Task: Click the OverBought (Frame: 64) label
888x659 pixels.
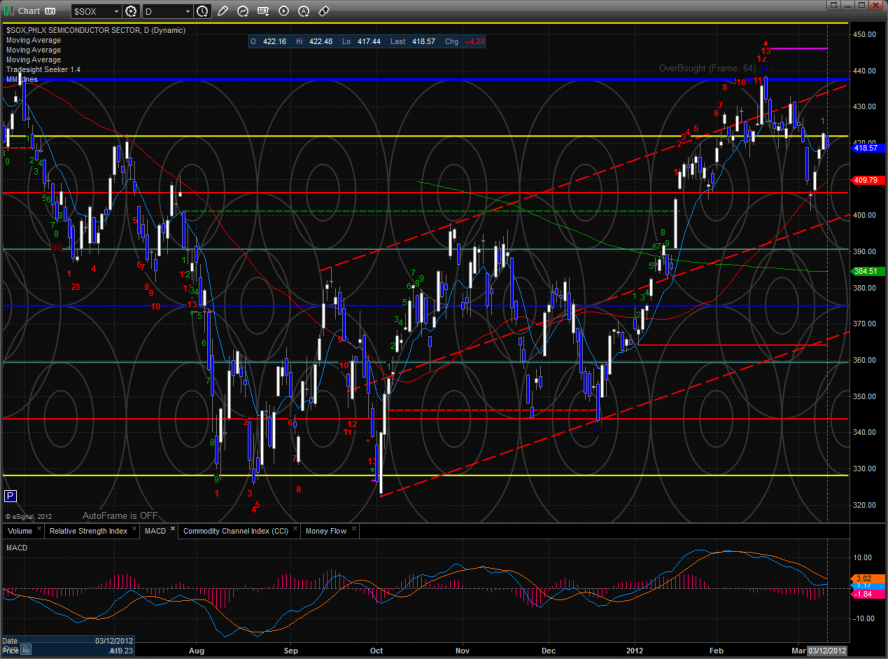Action: [707, 69]
